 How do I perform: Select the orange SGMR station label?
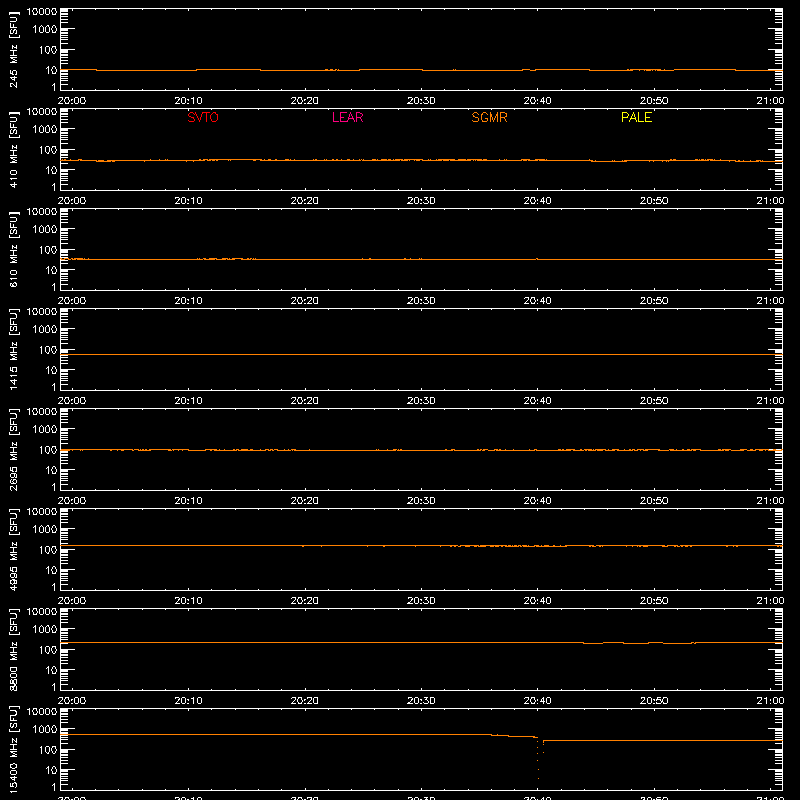(x=489, y=117)
